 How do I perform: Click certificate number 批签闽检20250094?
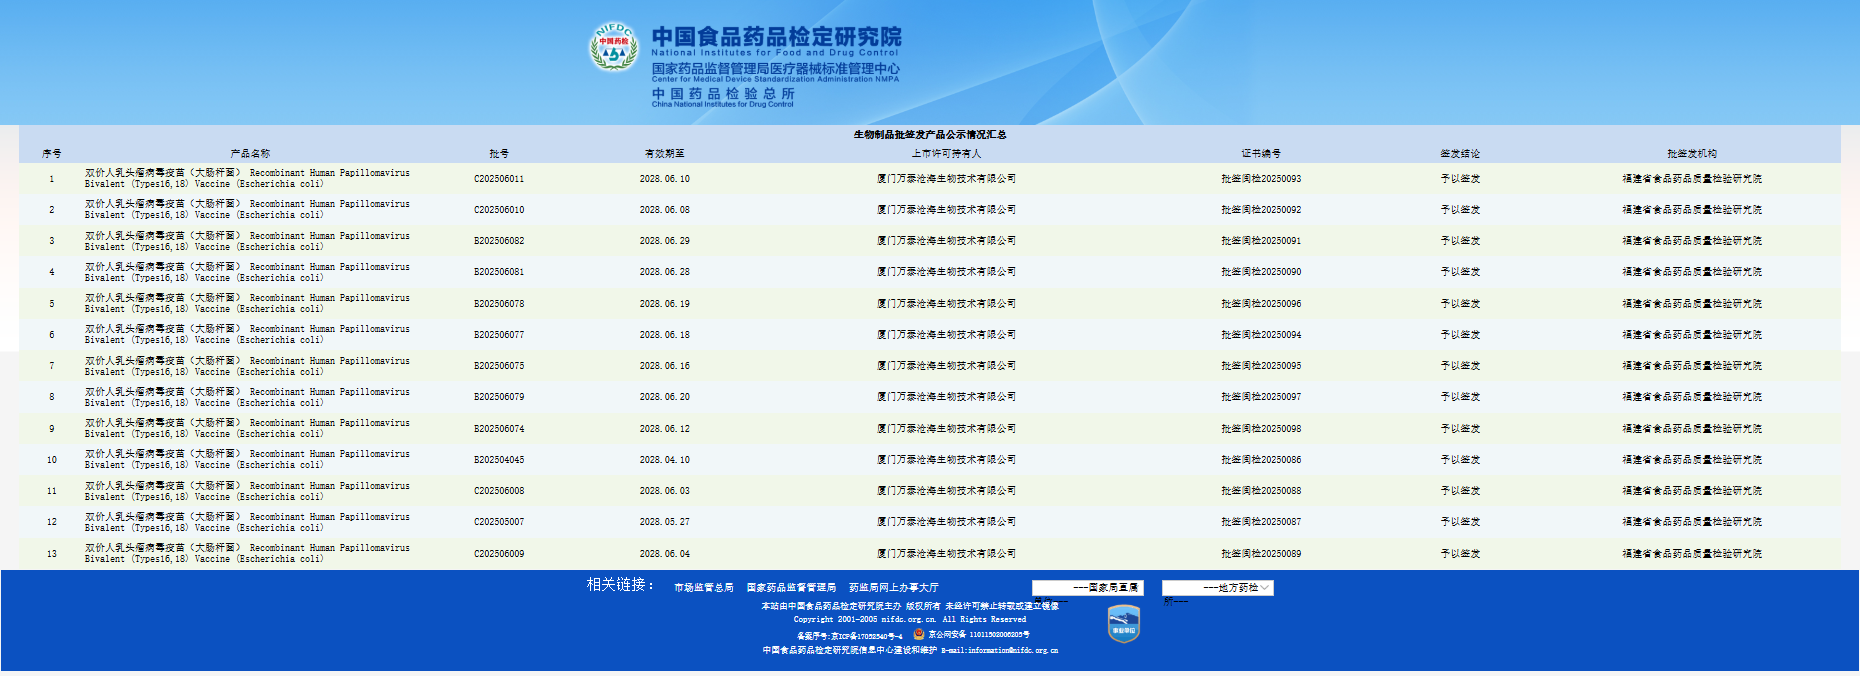pos(1261,335)
